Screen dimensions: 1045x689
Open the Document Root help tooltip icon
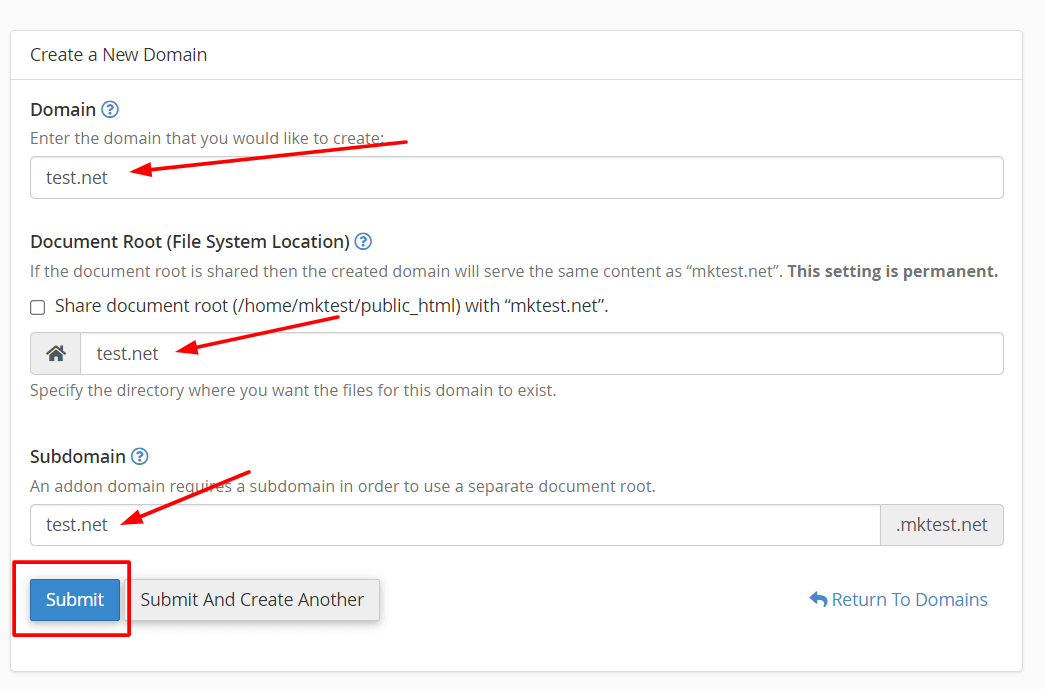pos(363,241)
